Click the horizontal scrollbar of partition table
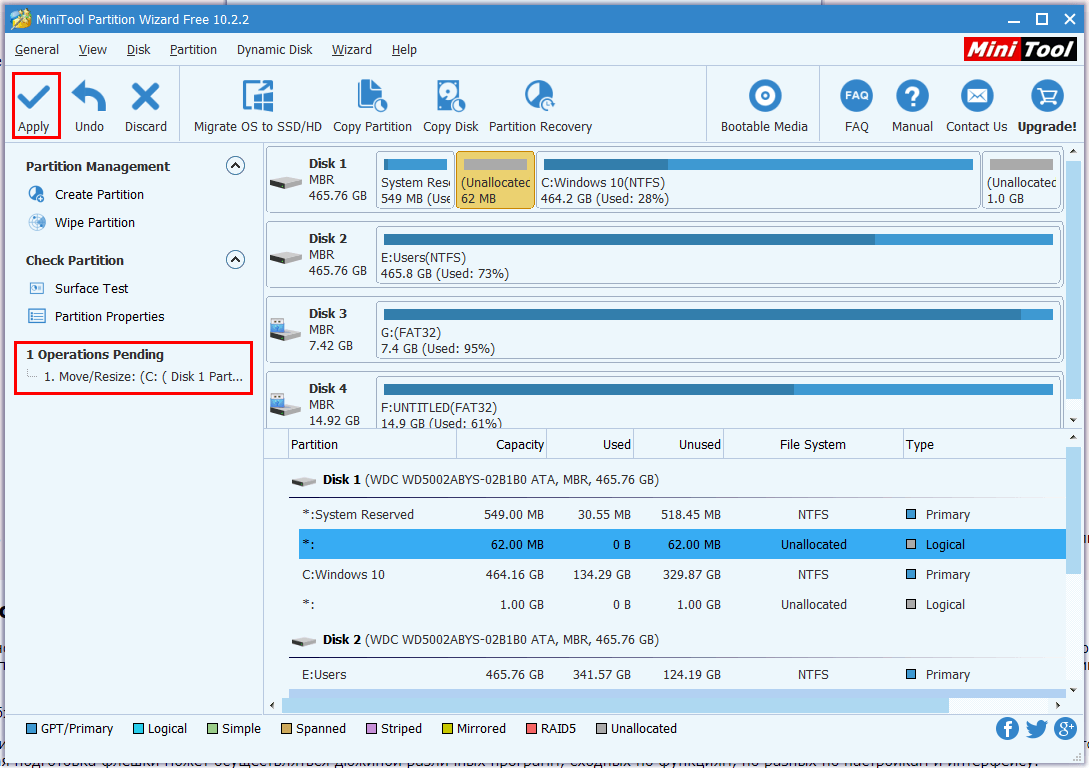This screenshot has height=768, width=1089. tap(615, 706)
